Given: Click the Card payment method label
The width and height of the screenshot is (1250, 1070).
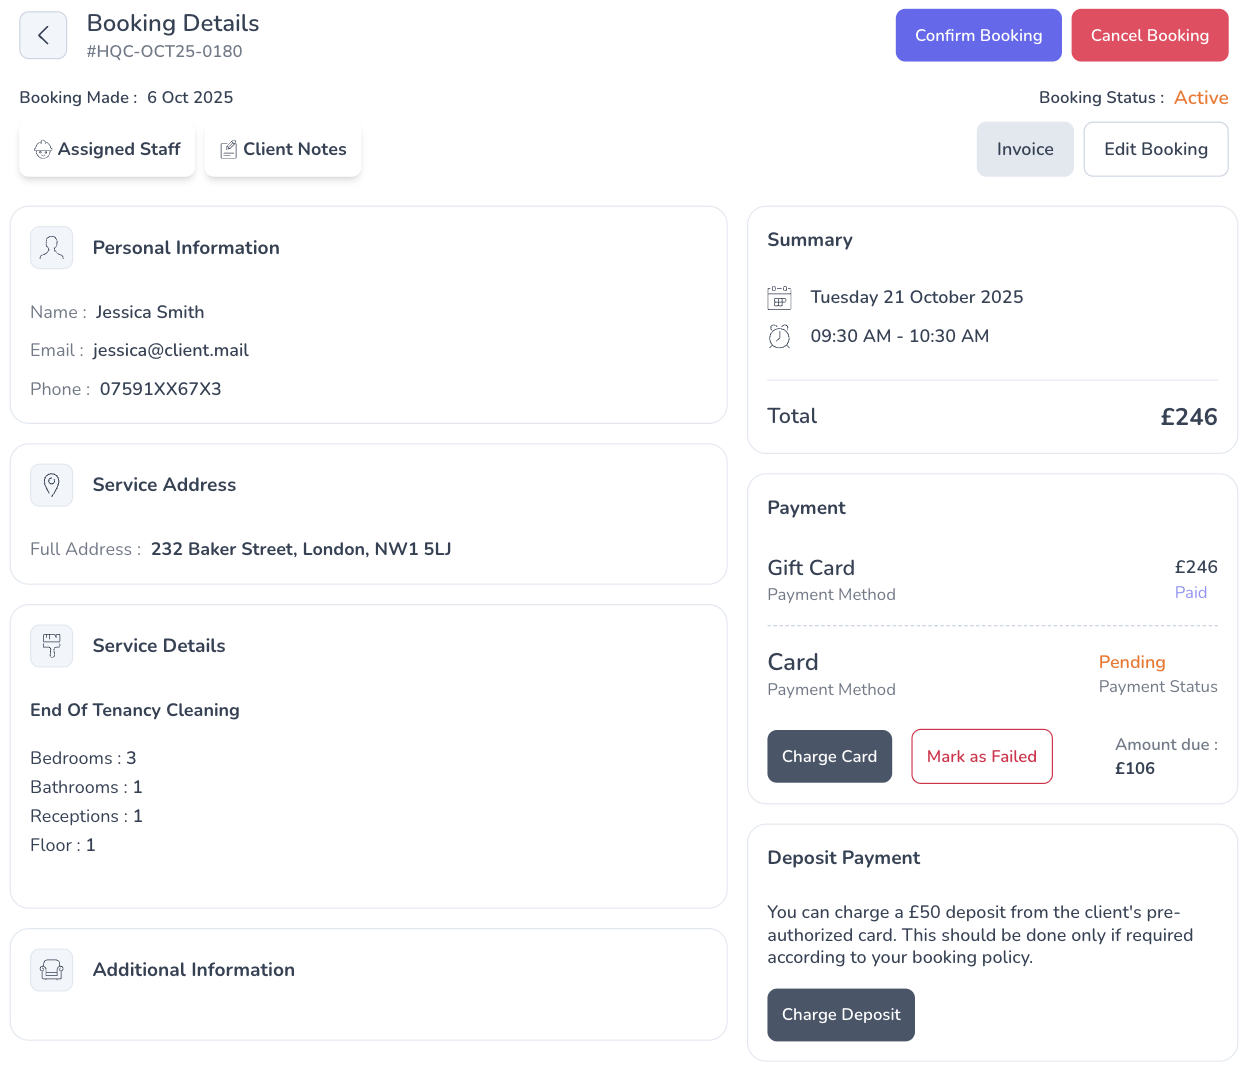Looking at the screenshot, I should coord(793,663).
